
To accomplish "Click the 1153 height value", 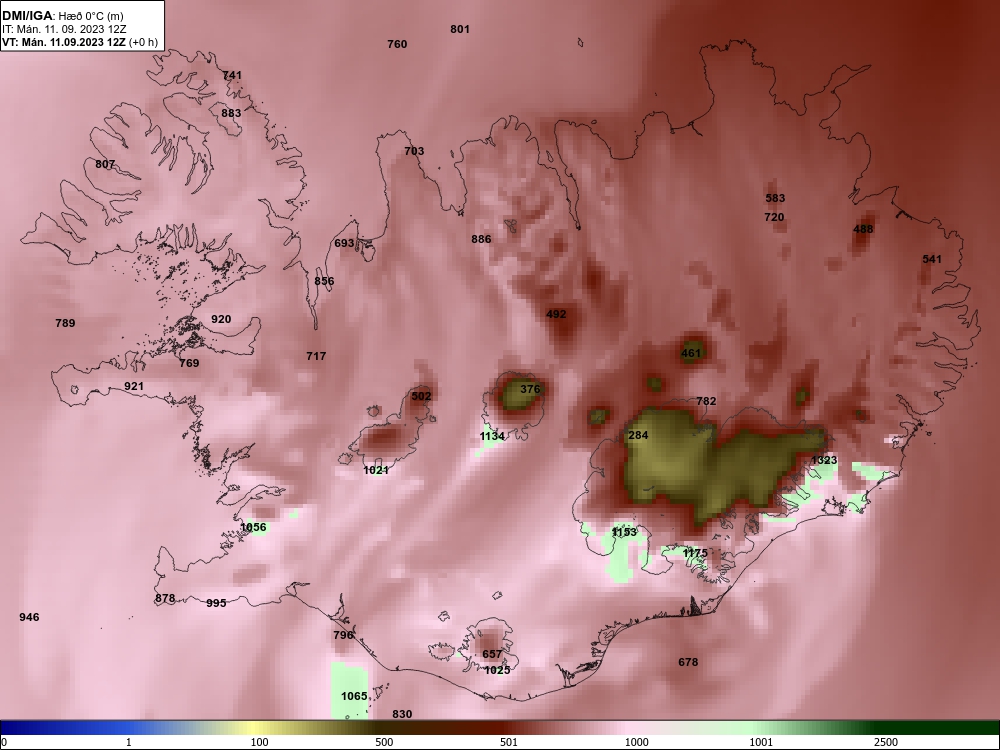I will click(624, 533).
